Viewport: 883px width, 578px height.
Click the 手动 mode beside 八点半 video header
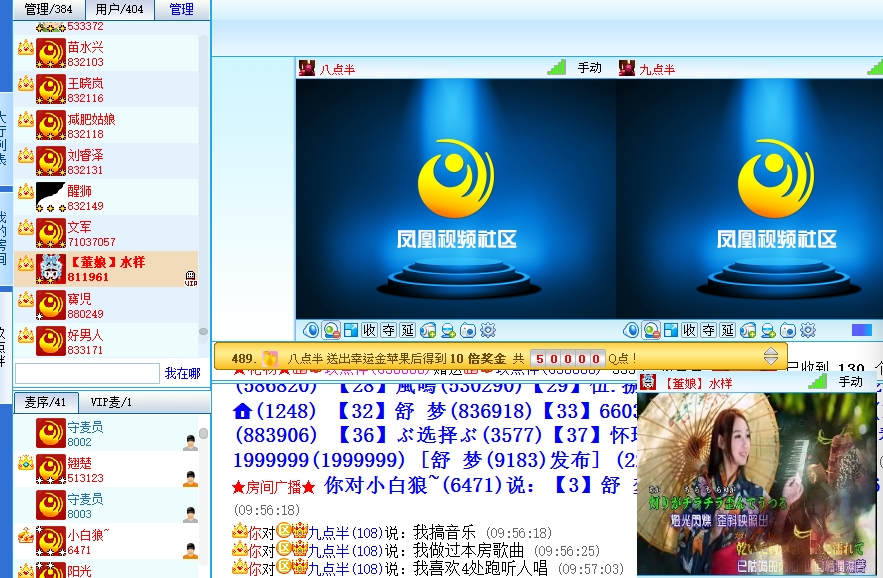[590, 68]
